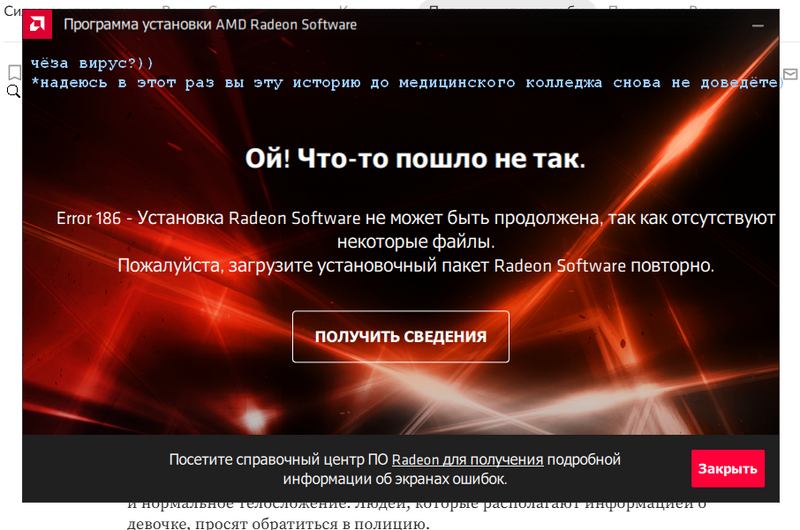Click the line Пожалуйста, загрузите установочный пакет
Viewport: 800px width, 530px height.
[x=416, y=266]
